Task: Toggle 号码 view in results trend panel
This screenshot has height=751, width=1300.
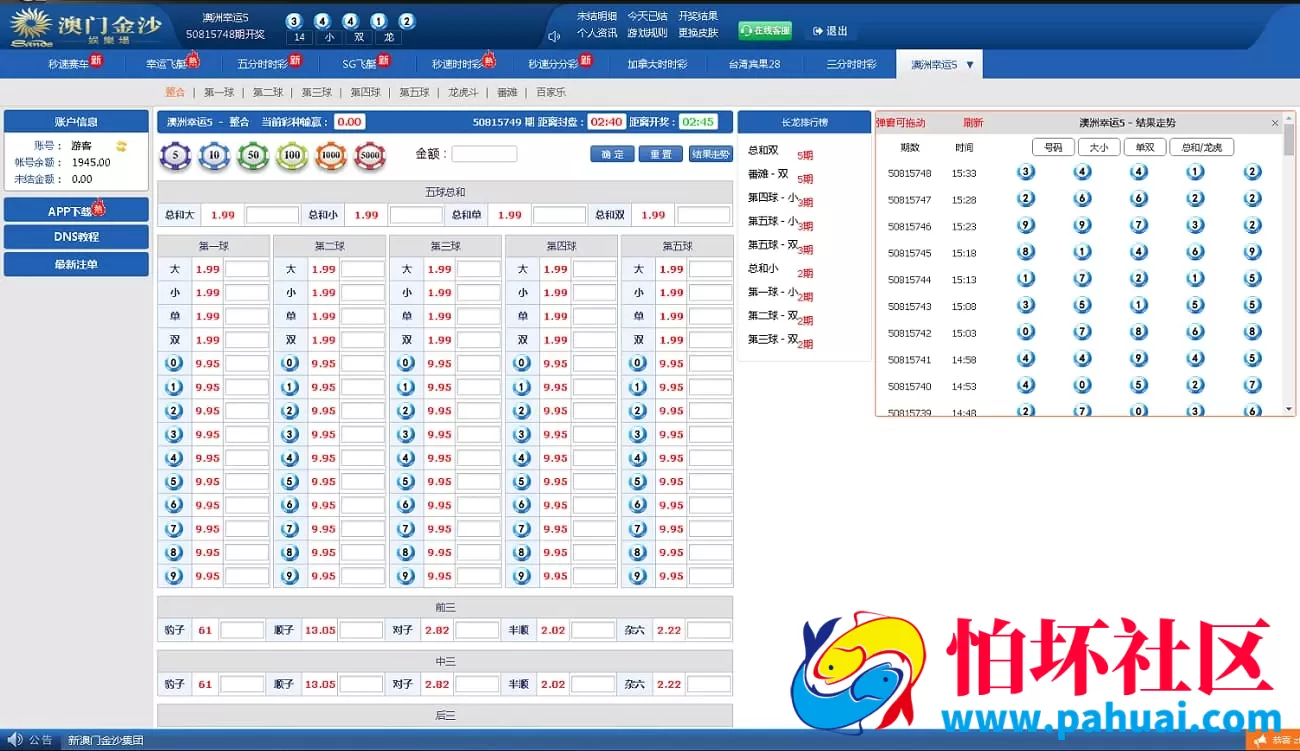Action: (1052, 146)
